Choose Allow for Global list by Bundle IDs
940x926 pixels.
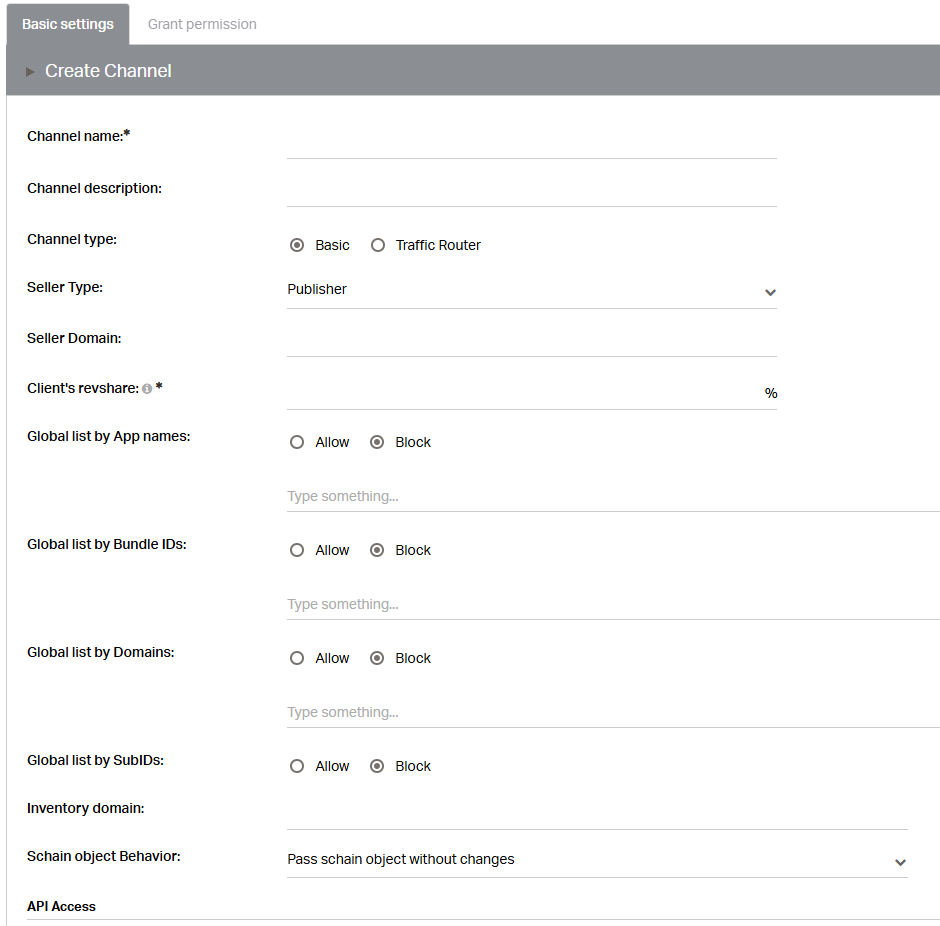(297, 550)
